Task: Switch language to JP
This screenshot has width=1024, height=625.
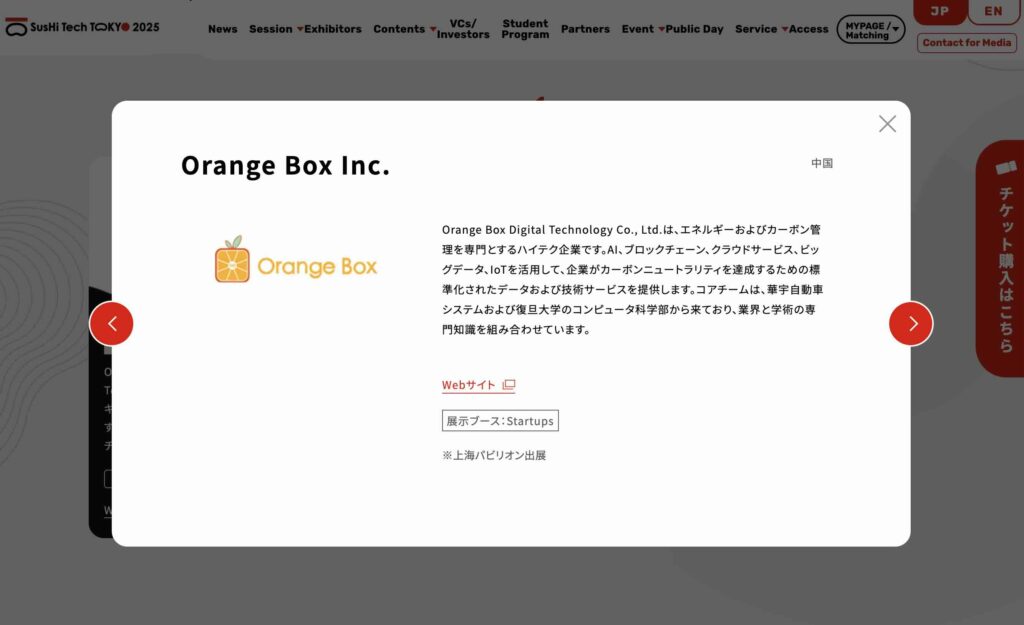Action: [940, 11]
